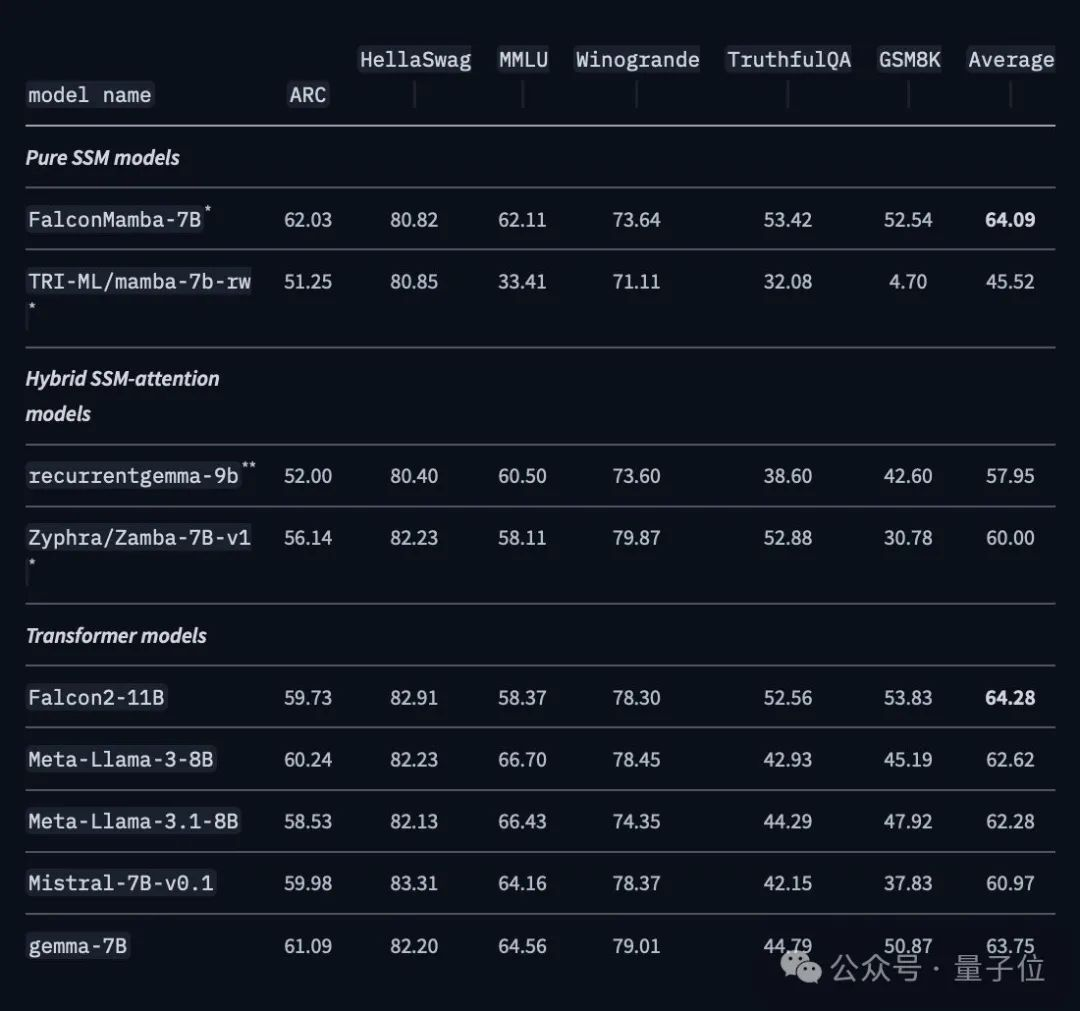The width and height of the screenshot is (1080, 1011).
Task: Click FalconMamba-7B GSM8K score 52.54
Action: pos(908,220)
